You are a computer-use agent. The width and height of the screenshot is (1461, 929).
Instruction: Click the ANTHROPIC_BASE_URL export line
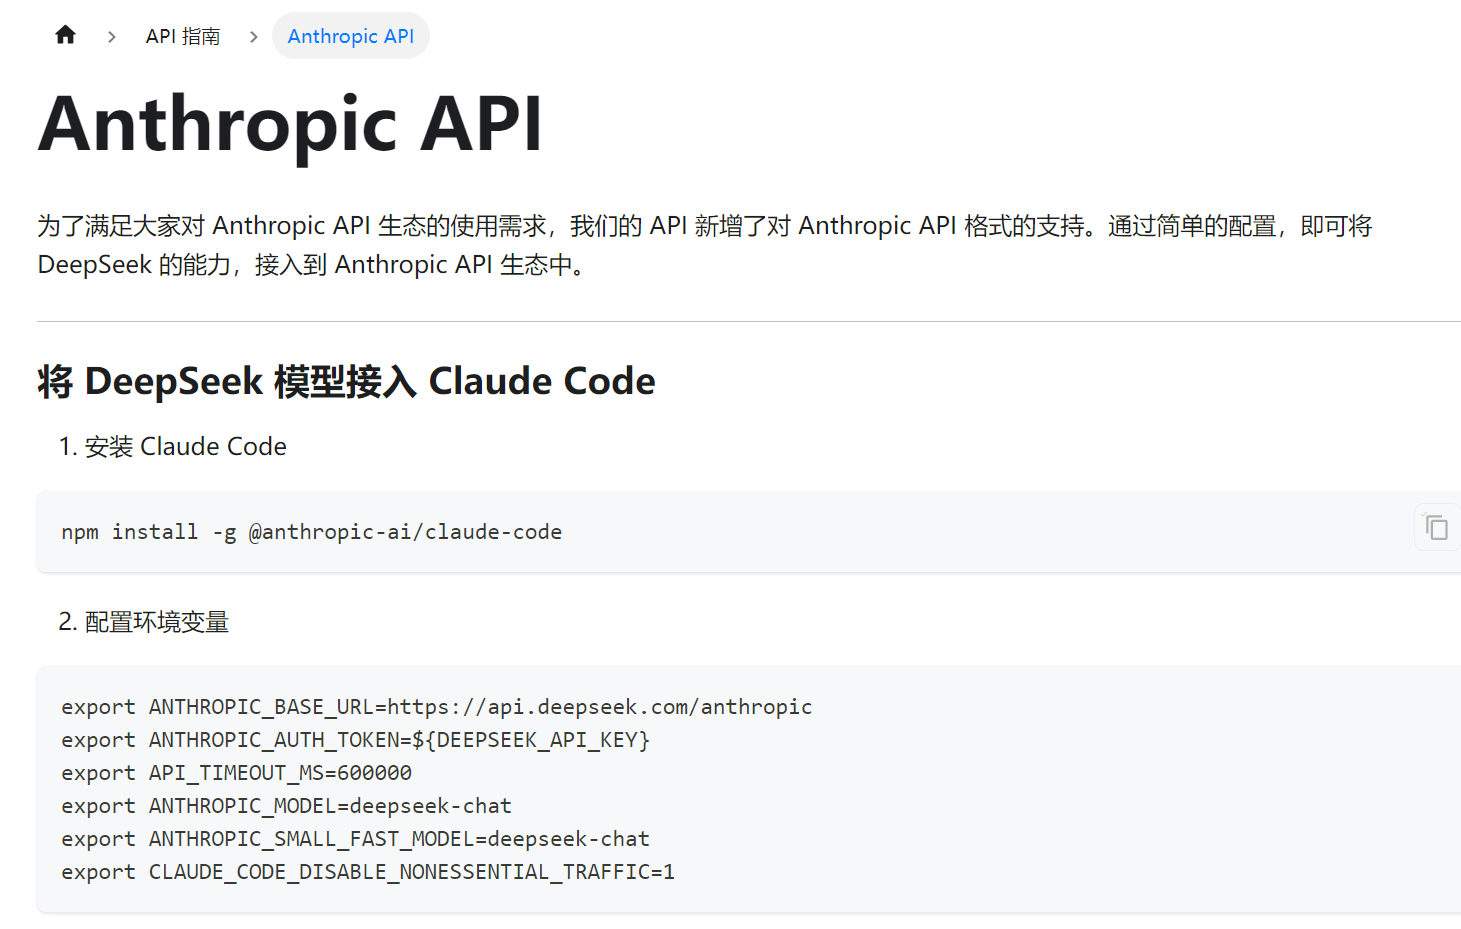click(x=437, y=707)
